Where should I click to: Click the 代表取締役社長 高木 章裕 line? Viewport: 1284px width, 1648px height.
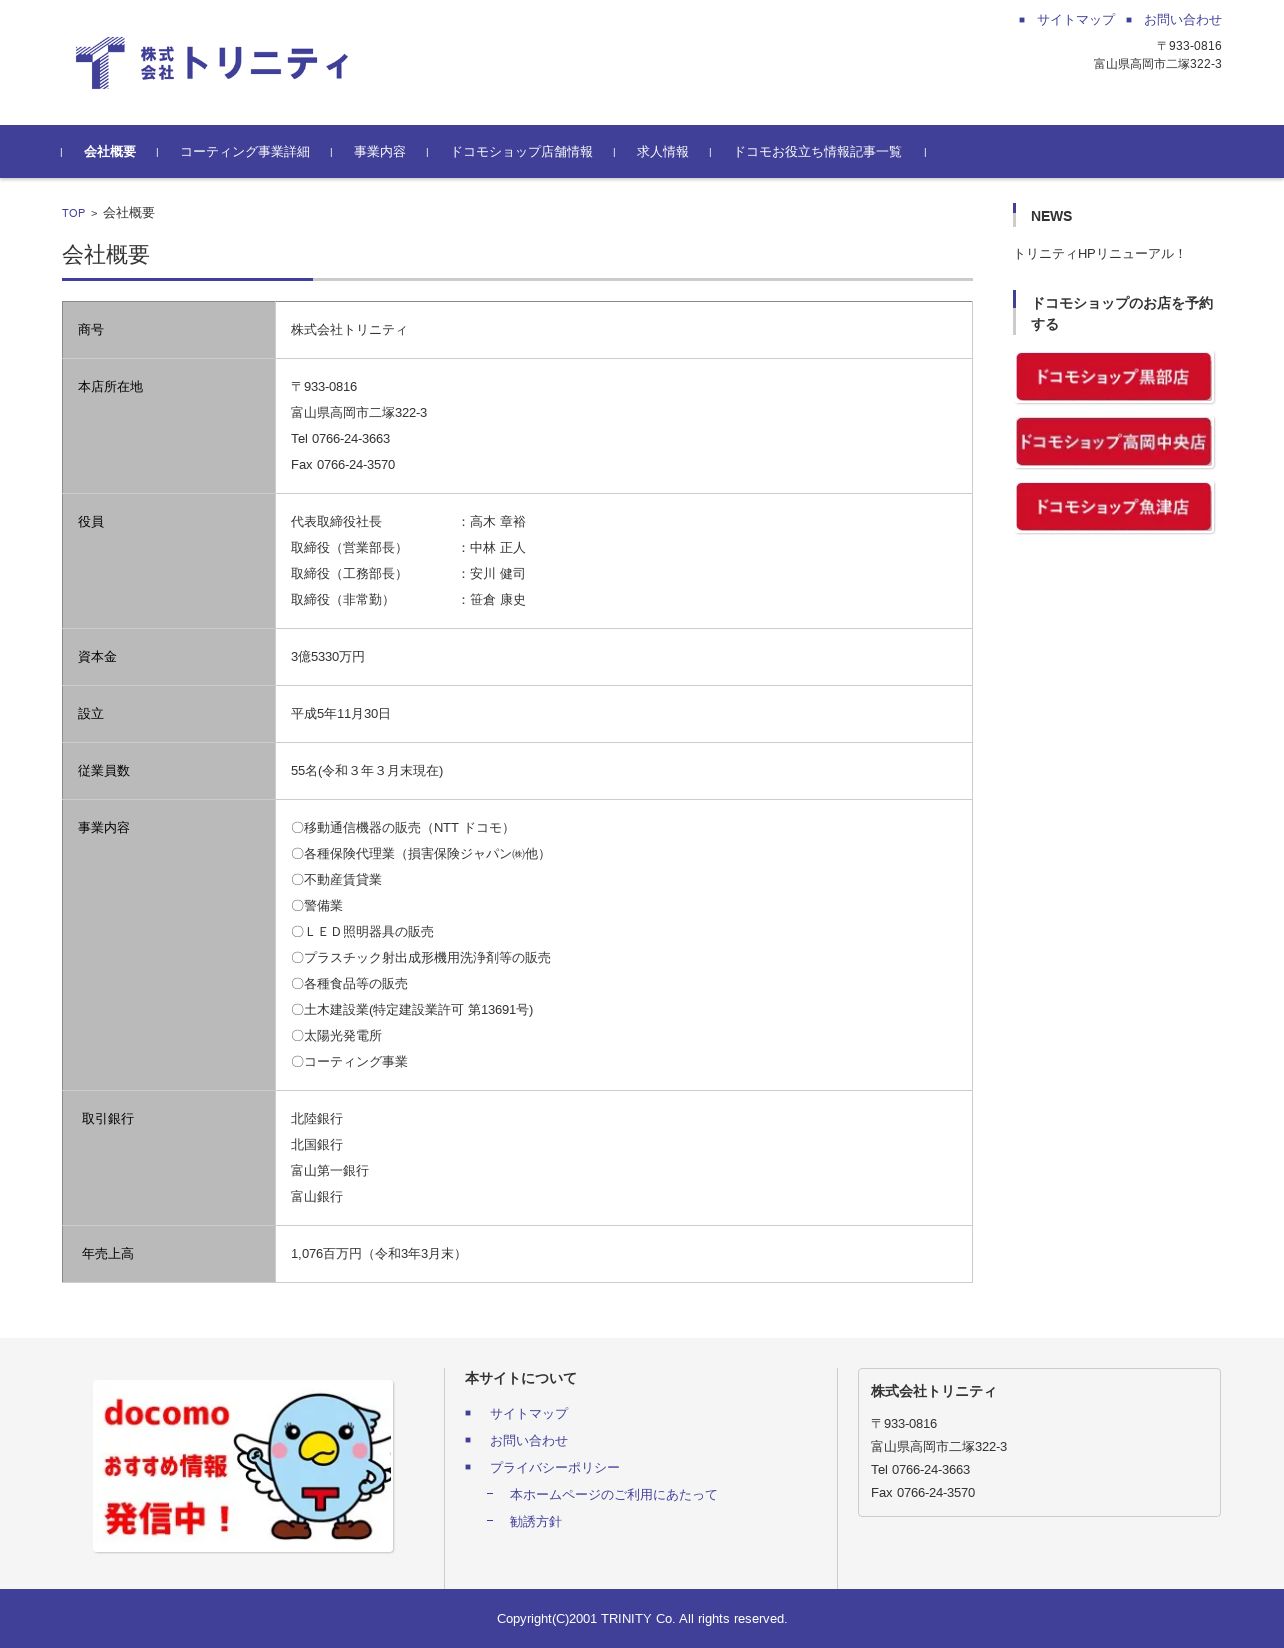(x=408, y=522)
